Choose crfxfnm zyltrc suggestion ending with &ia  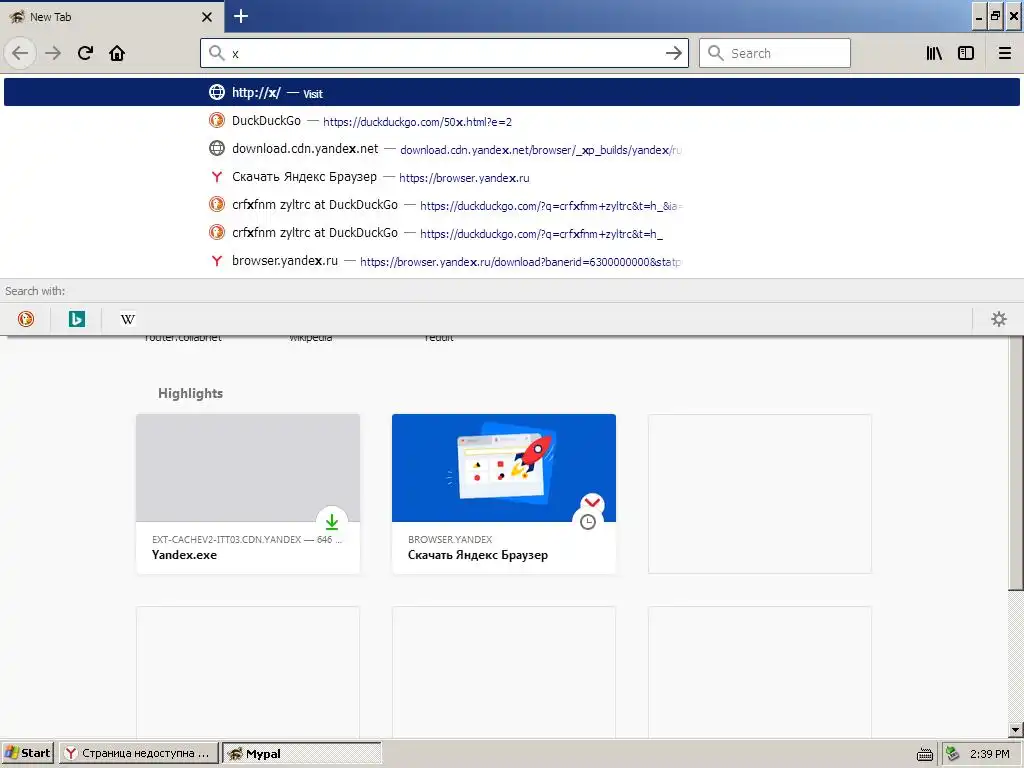point(511,204)
